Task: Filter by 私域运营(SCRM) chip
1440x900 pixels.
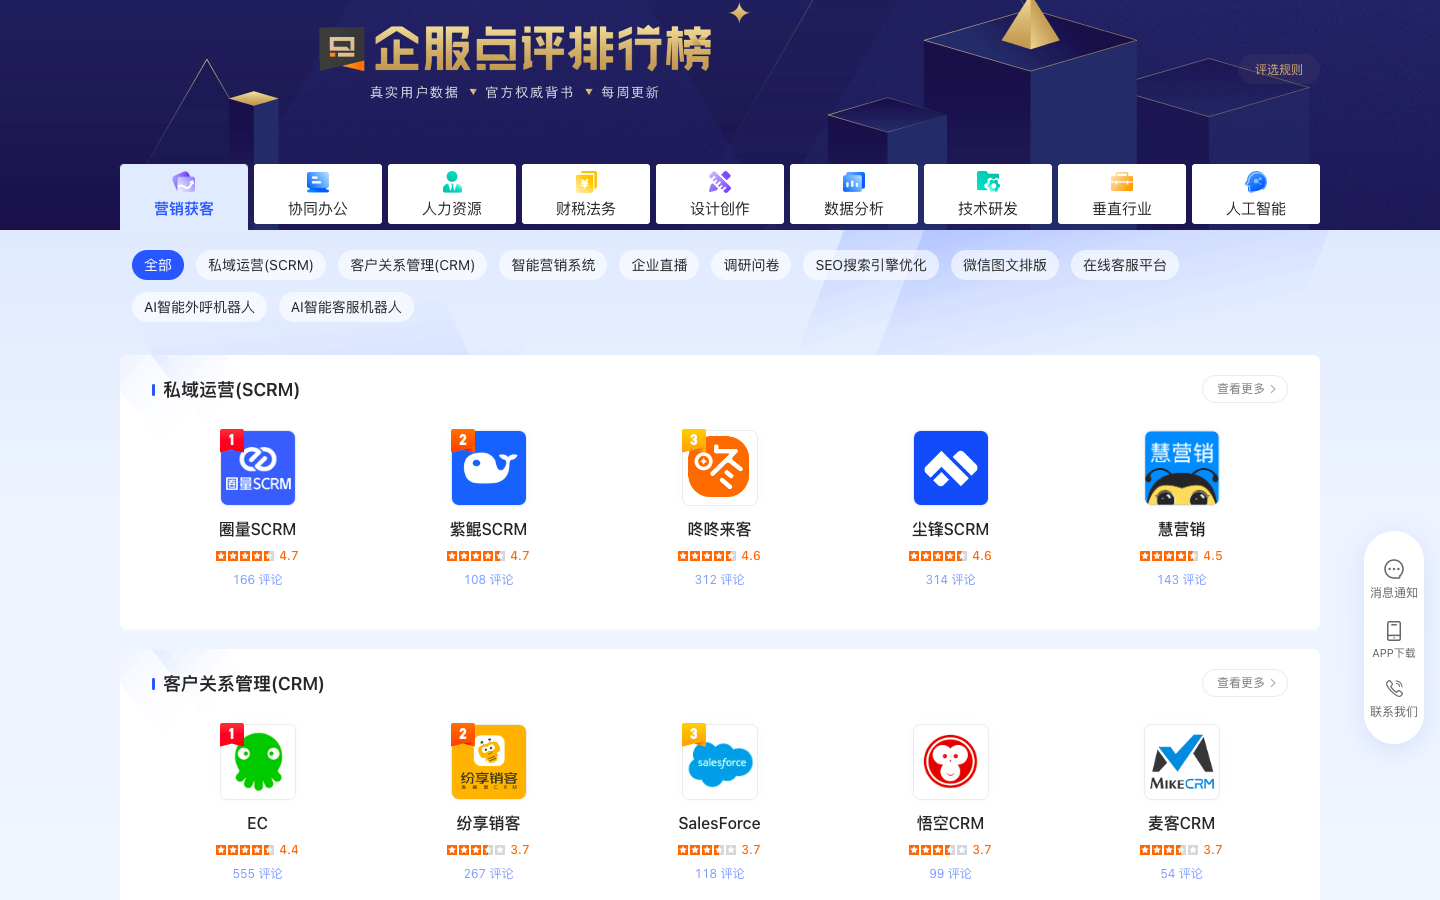Action: 261,265
